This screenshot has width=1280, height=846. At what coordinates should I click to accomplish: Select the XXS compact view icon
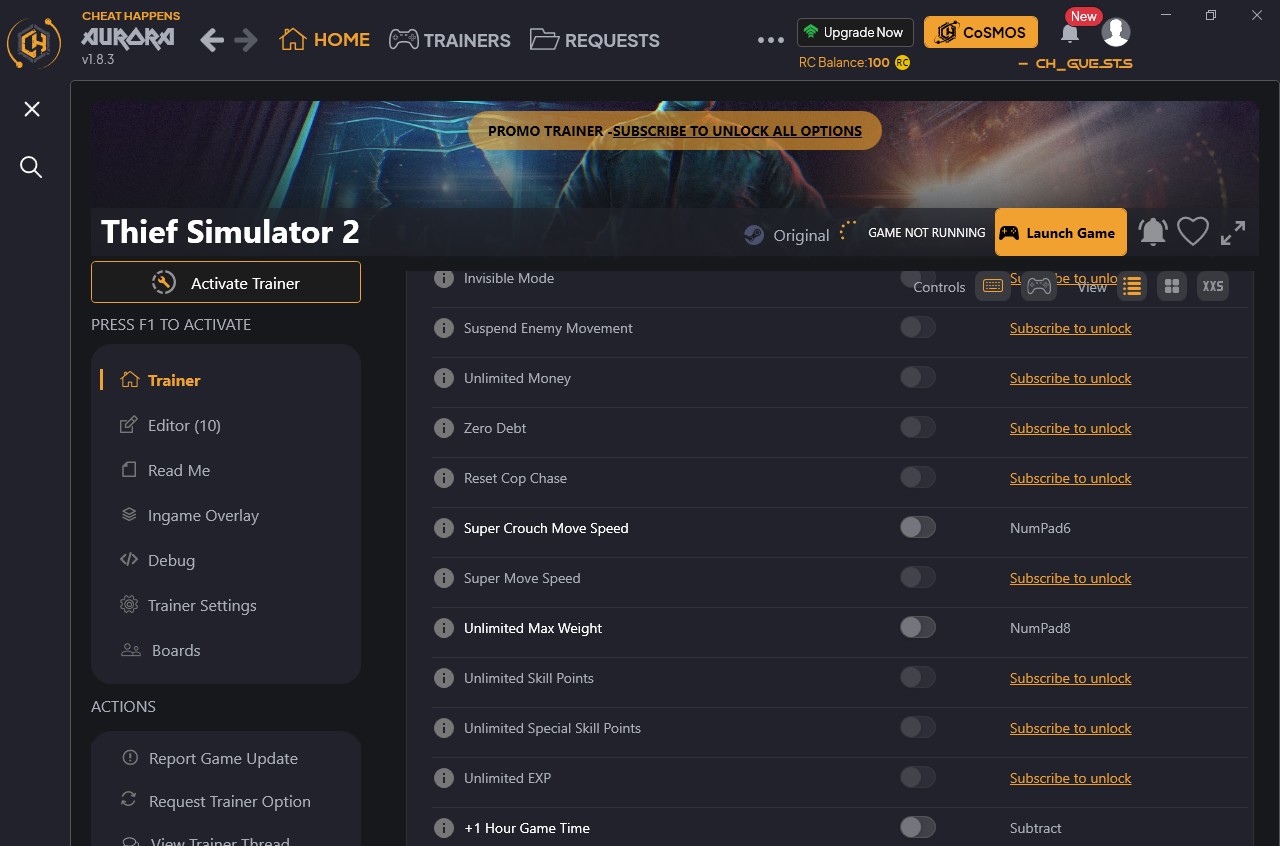(x=1213, y=287)
